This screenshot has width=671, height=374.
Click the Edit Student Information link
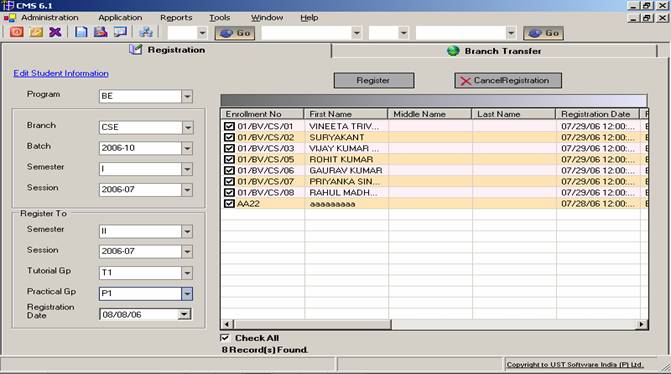[x=61, y=73]
